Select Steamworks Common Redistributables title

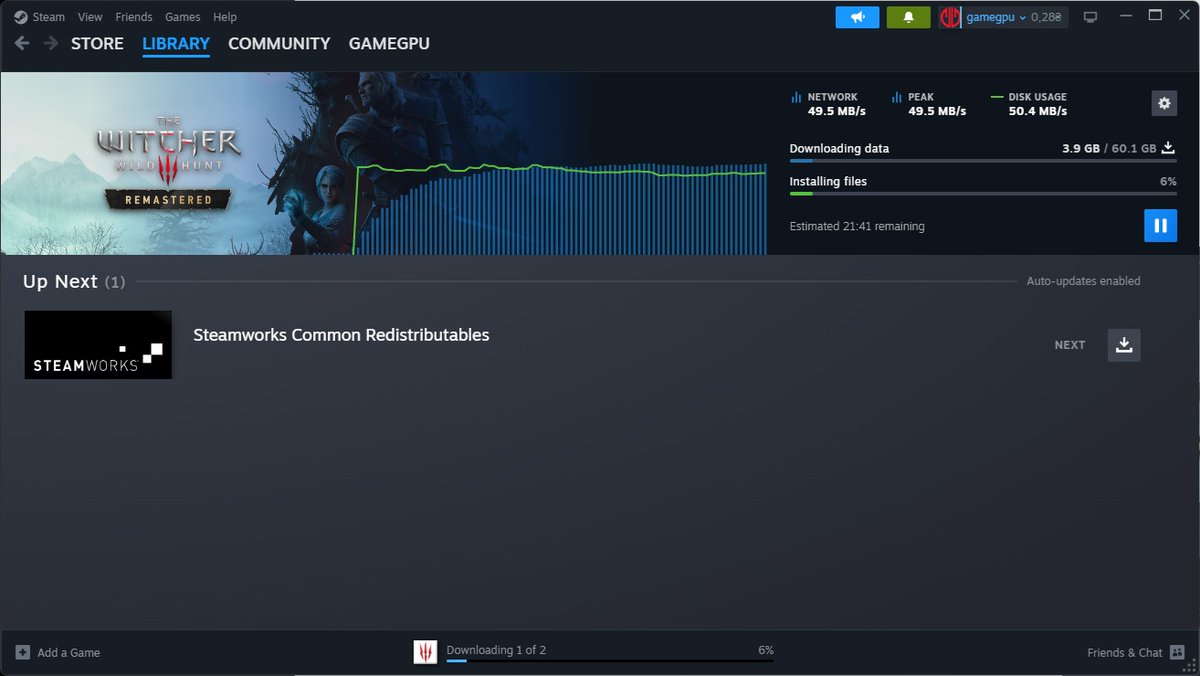[x=341, y=335]
